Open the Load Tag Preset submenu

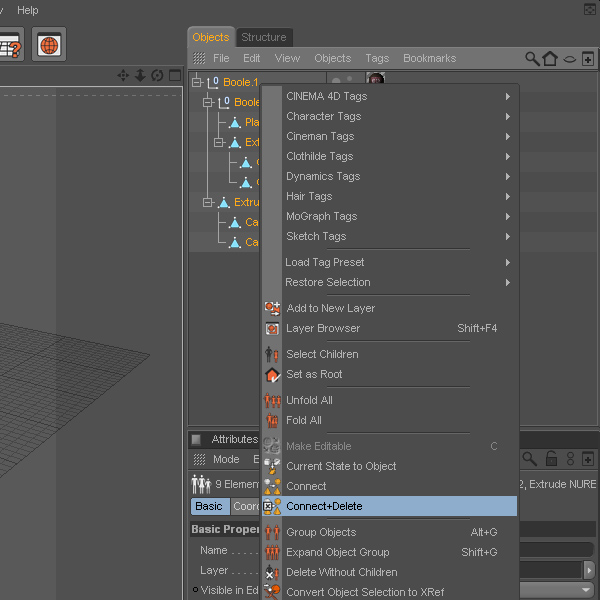click(x=389, y=262)
